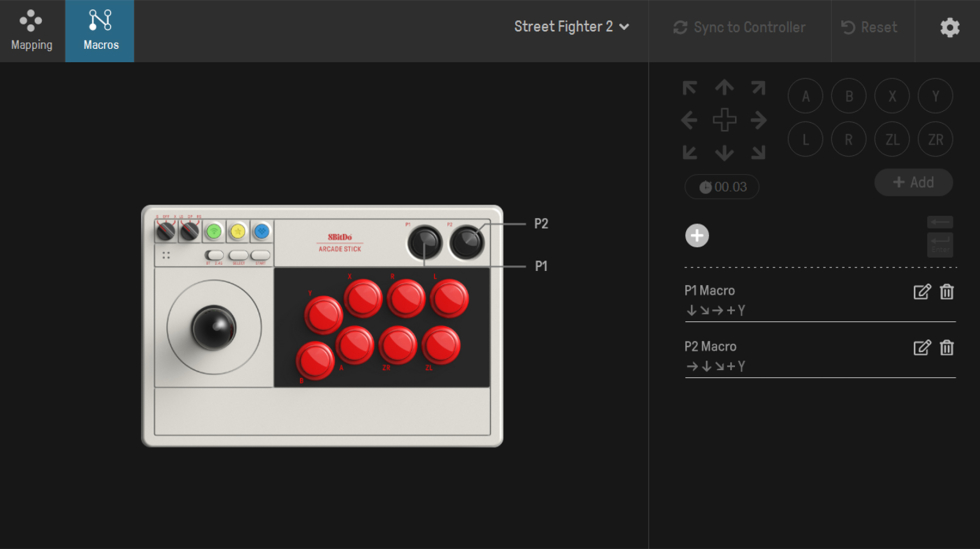Click the P2 Macro input sequence
Image resolution: width=980 pixels, height=549 pixels.
(x=716, y=366)
